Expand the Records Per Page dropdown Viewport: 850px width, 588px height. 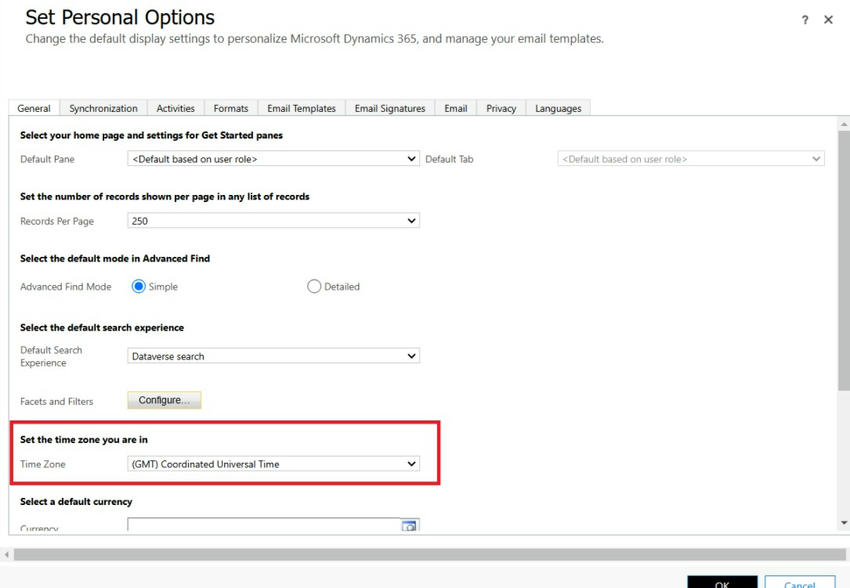(271, 220)
